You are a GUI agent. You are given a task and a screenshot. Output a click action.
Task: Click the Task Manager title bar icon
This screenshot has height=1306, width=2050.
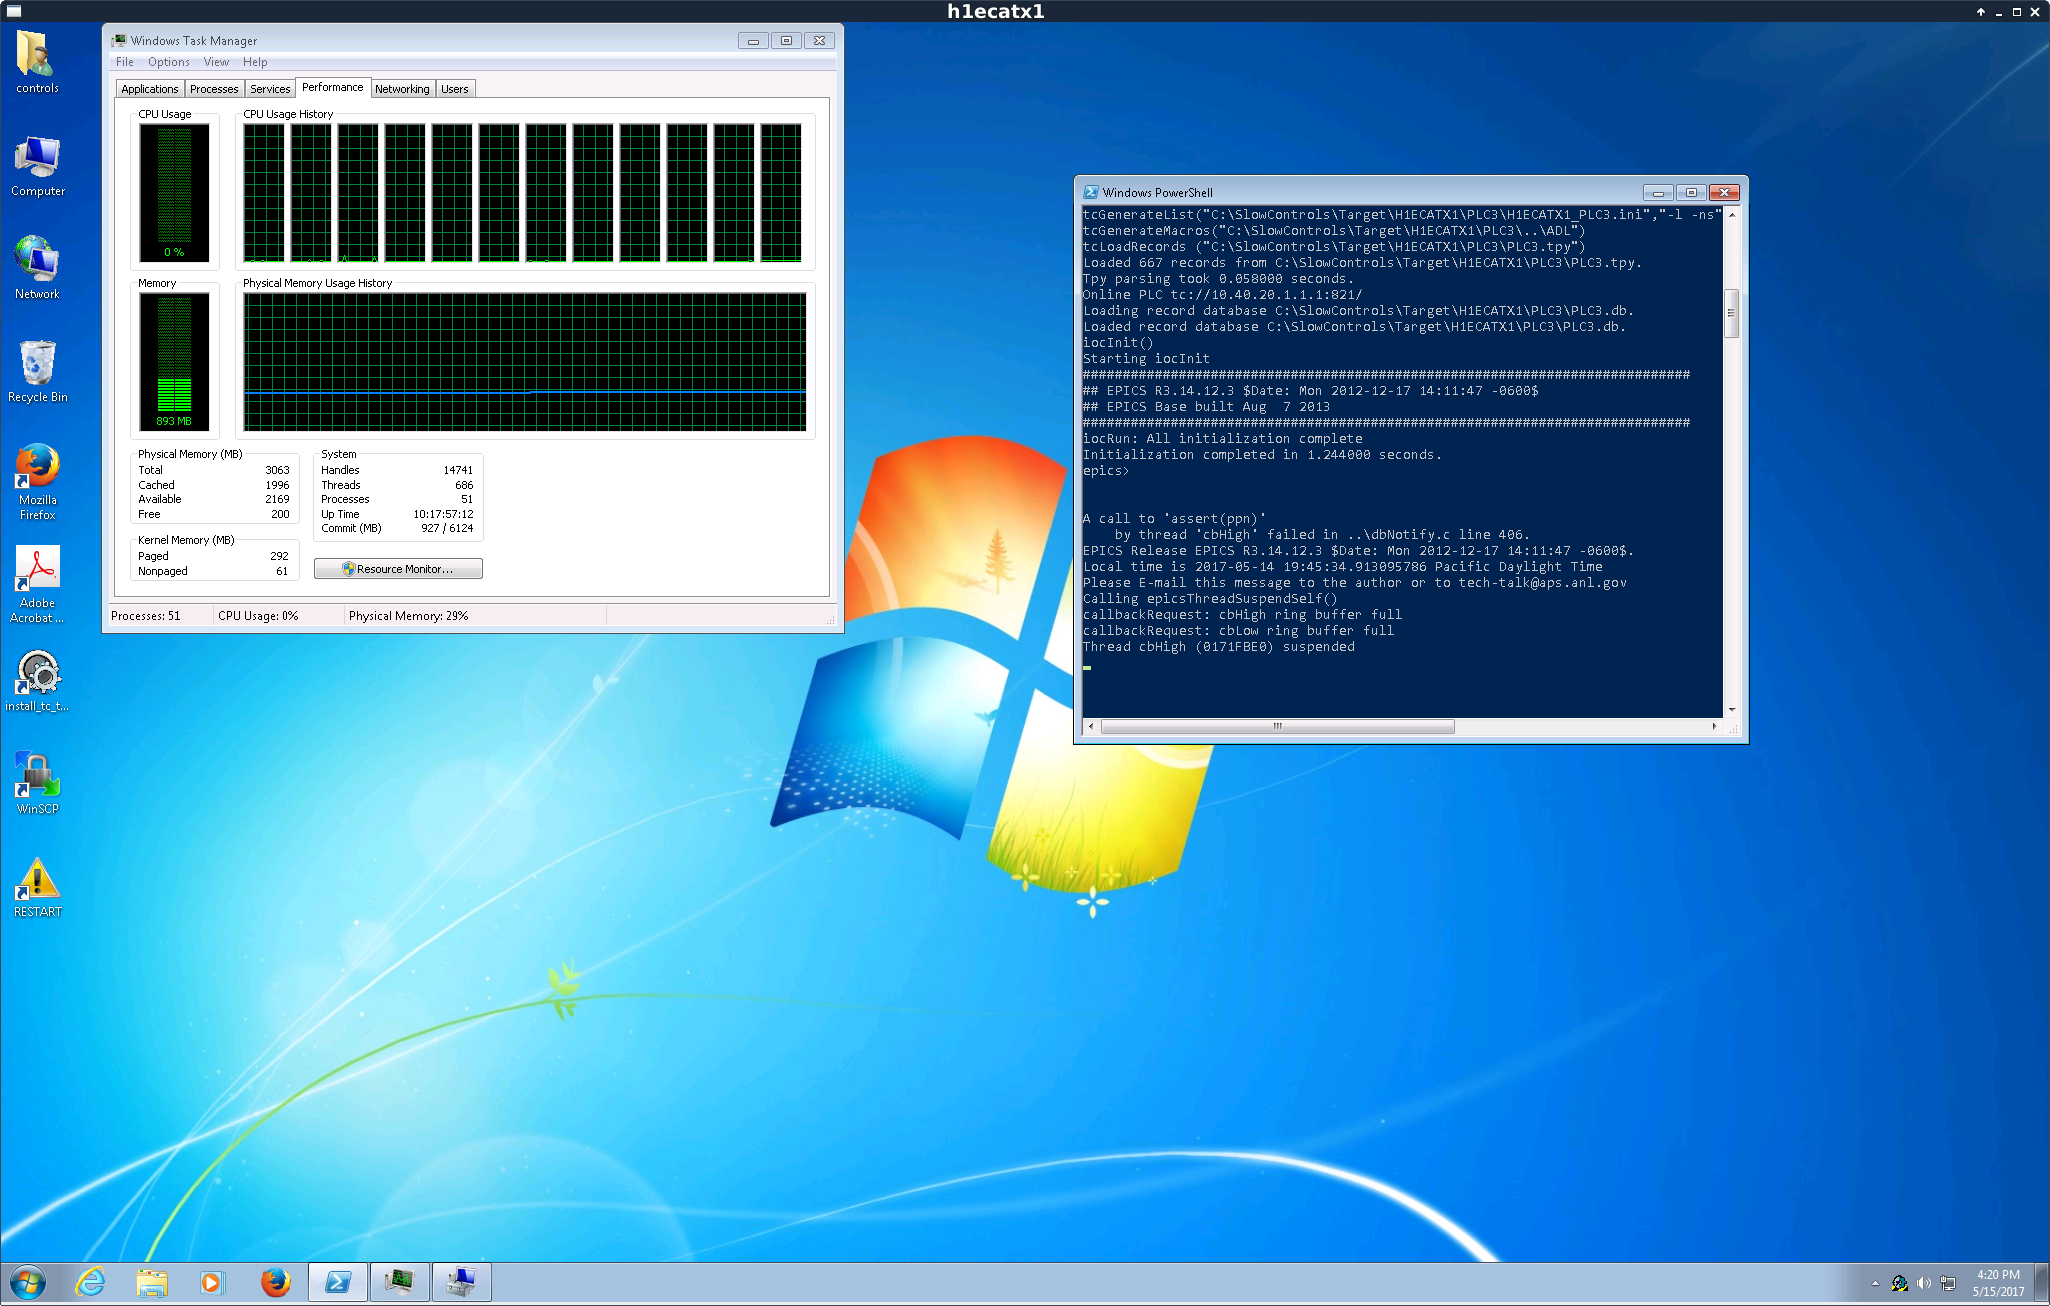tap(119, 40)
